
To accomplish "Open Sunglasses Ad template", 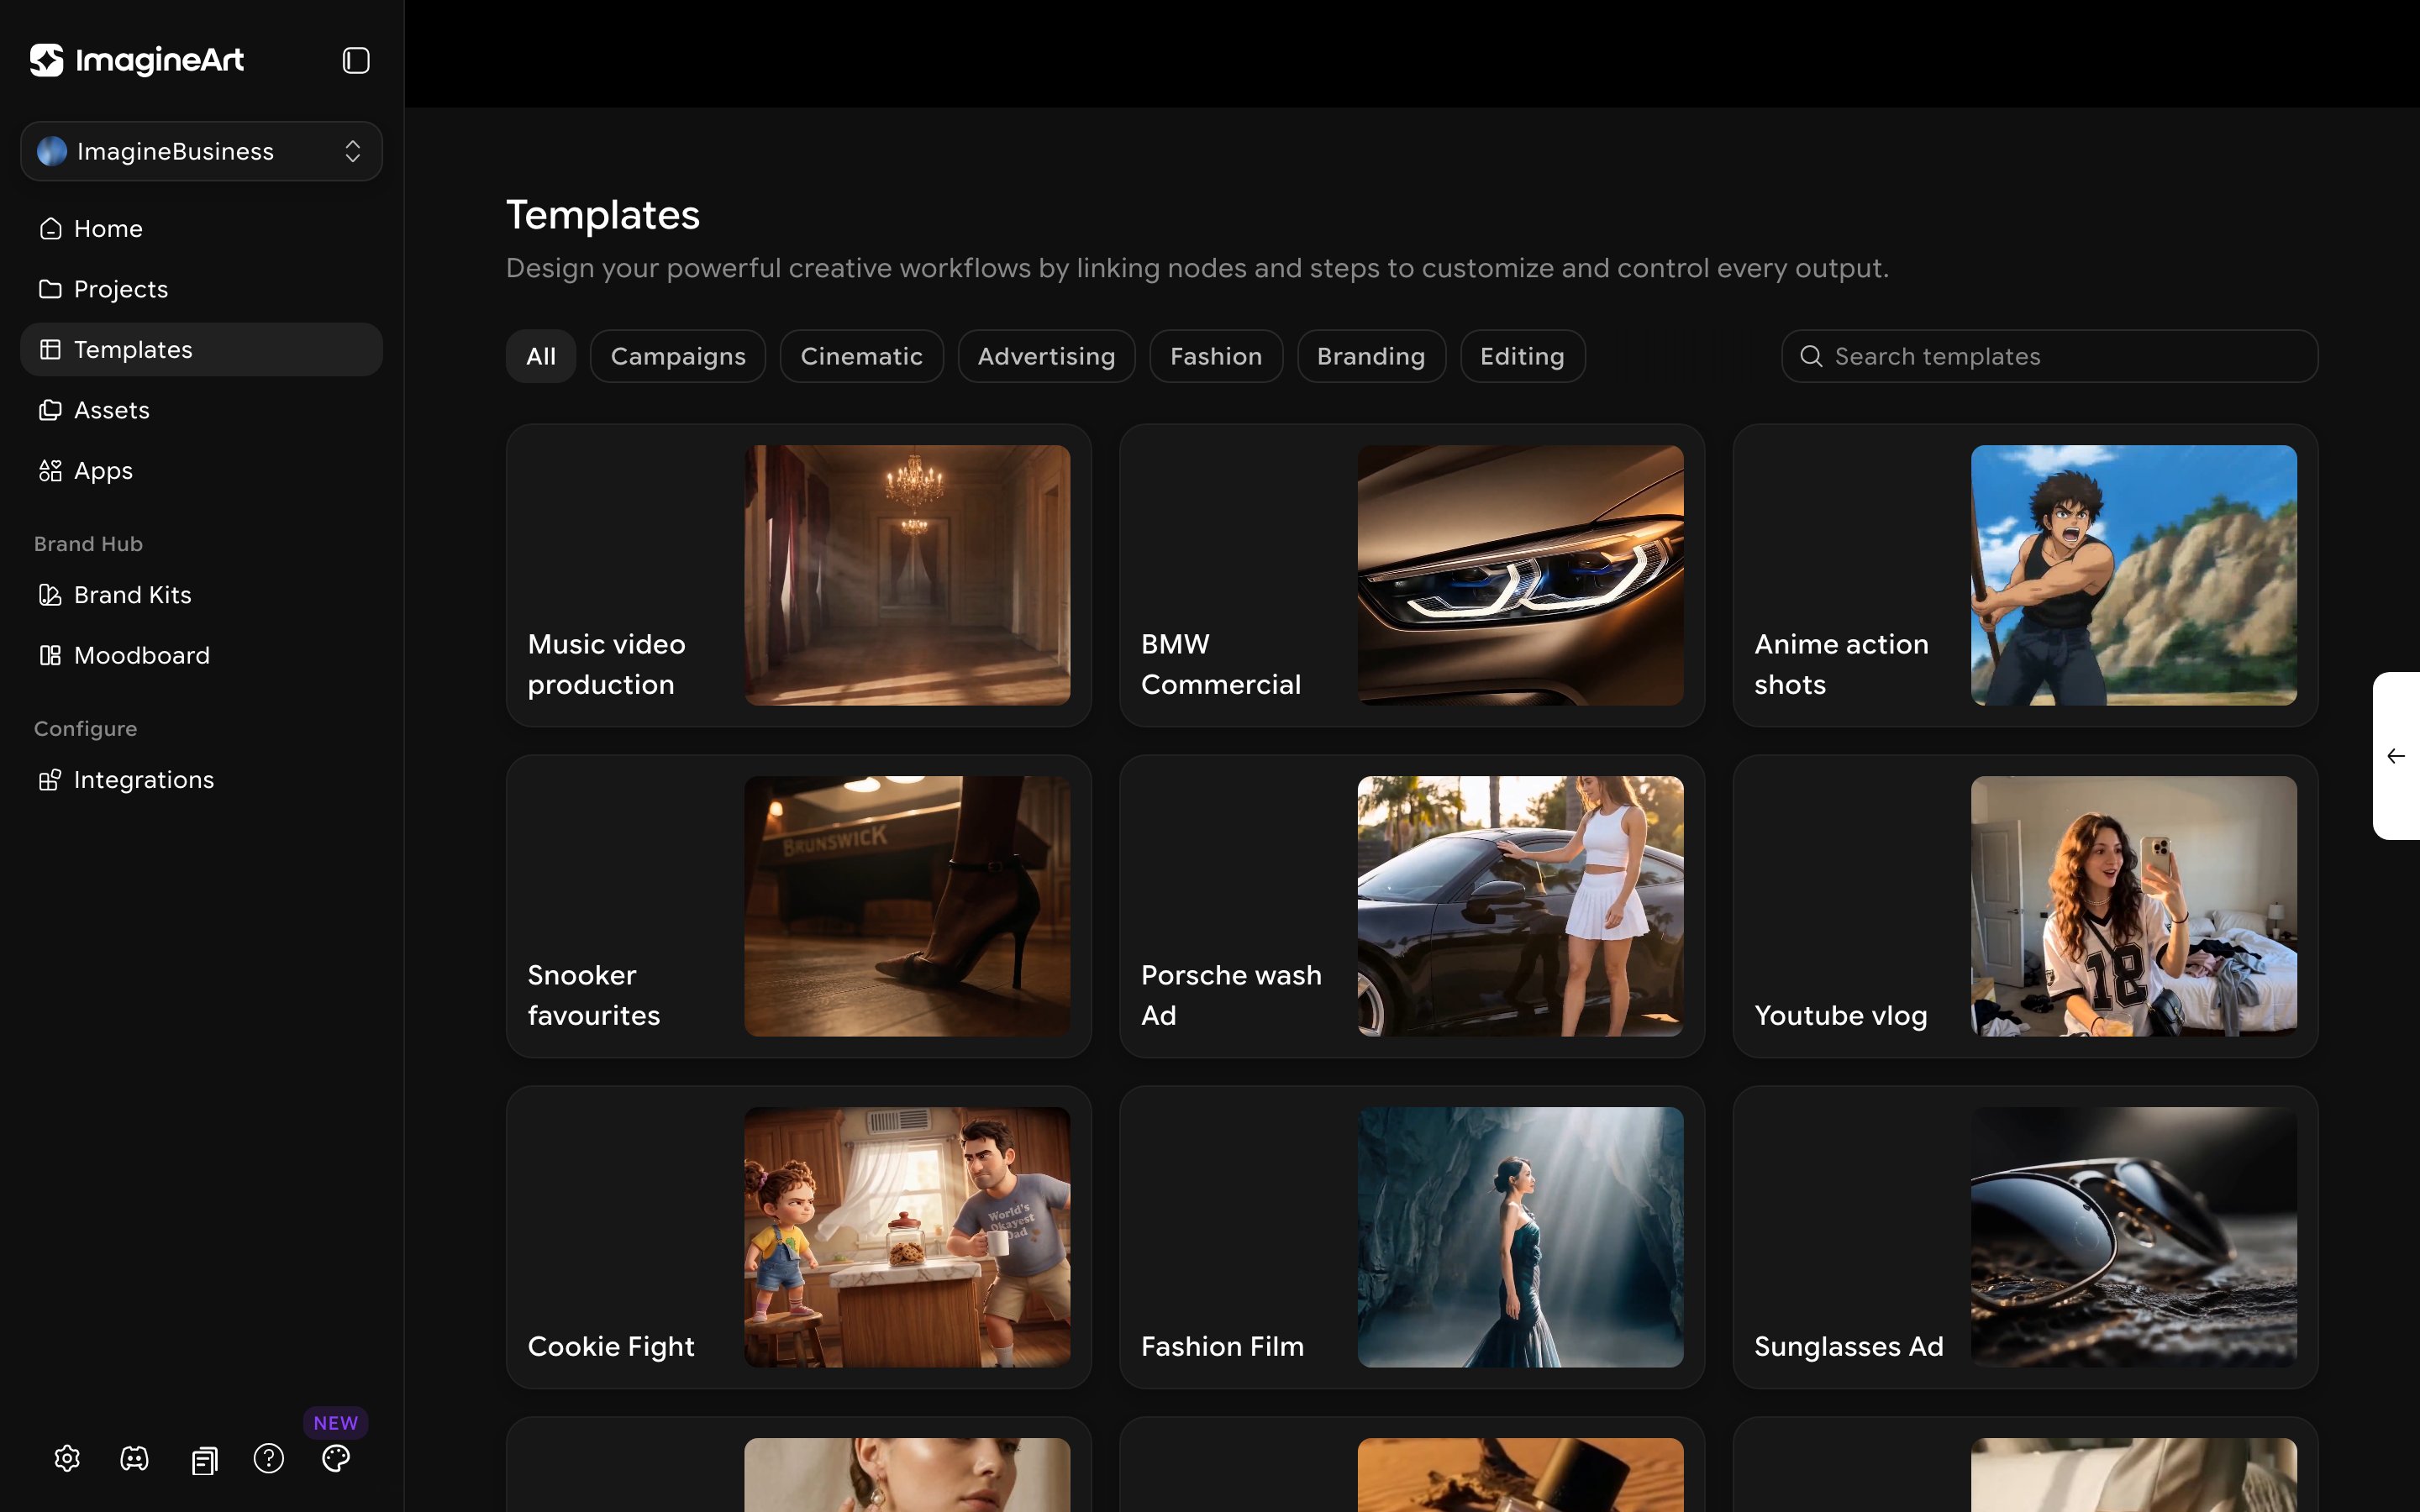I will point(2025,1237).
